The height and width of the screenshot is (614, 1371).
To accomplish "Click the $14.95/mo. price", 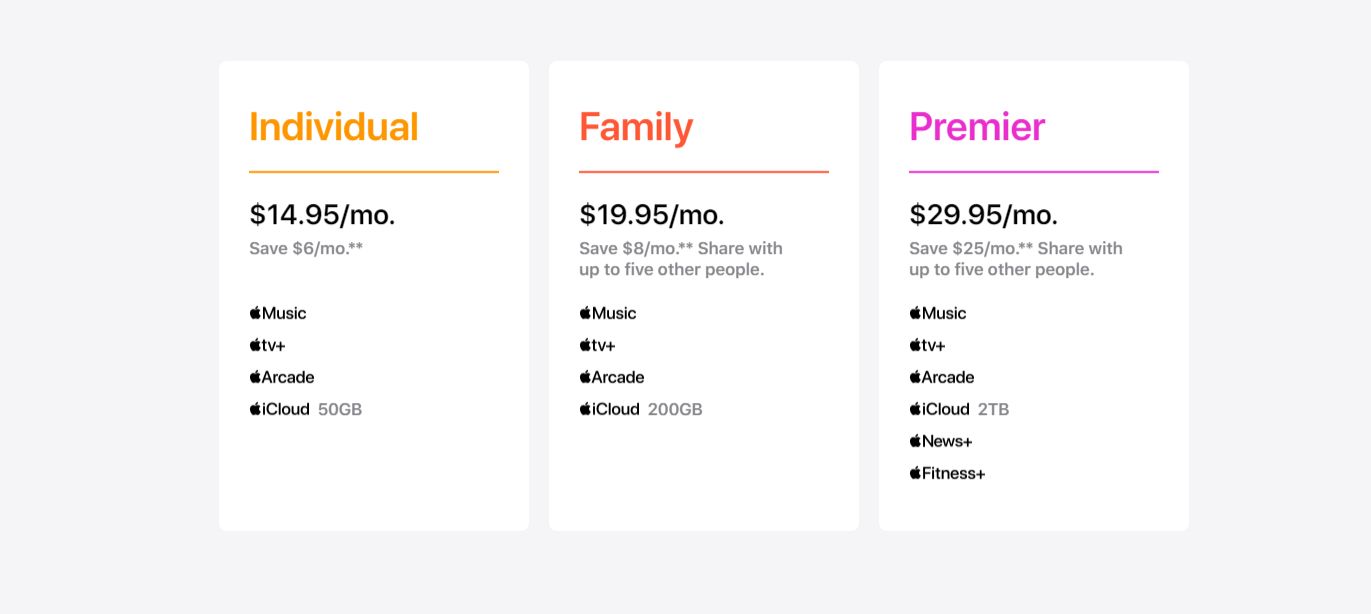I will (x=322, y=214).
